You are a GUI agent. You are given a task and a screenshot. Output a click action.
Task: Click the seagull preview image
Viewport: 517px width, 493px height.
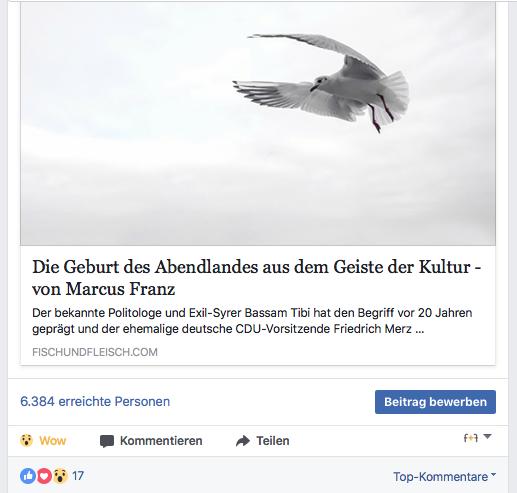pyautogui.click(x=258, y=123)
